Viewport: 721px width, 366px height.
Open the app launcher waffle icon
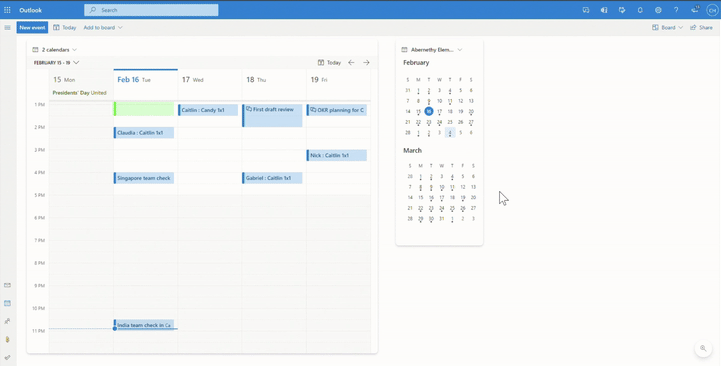click(x=7, y=10)
